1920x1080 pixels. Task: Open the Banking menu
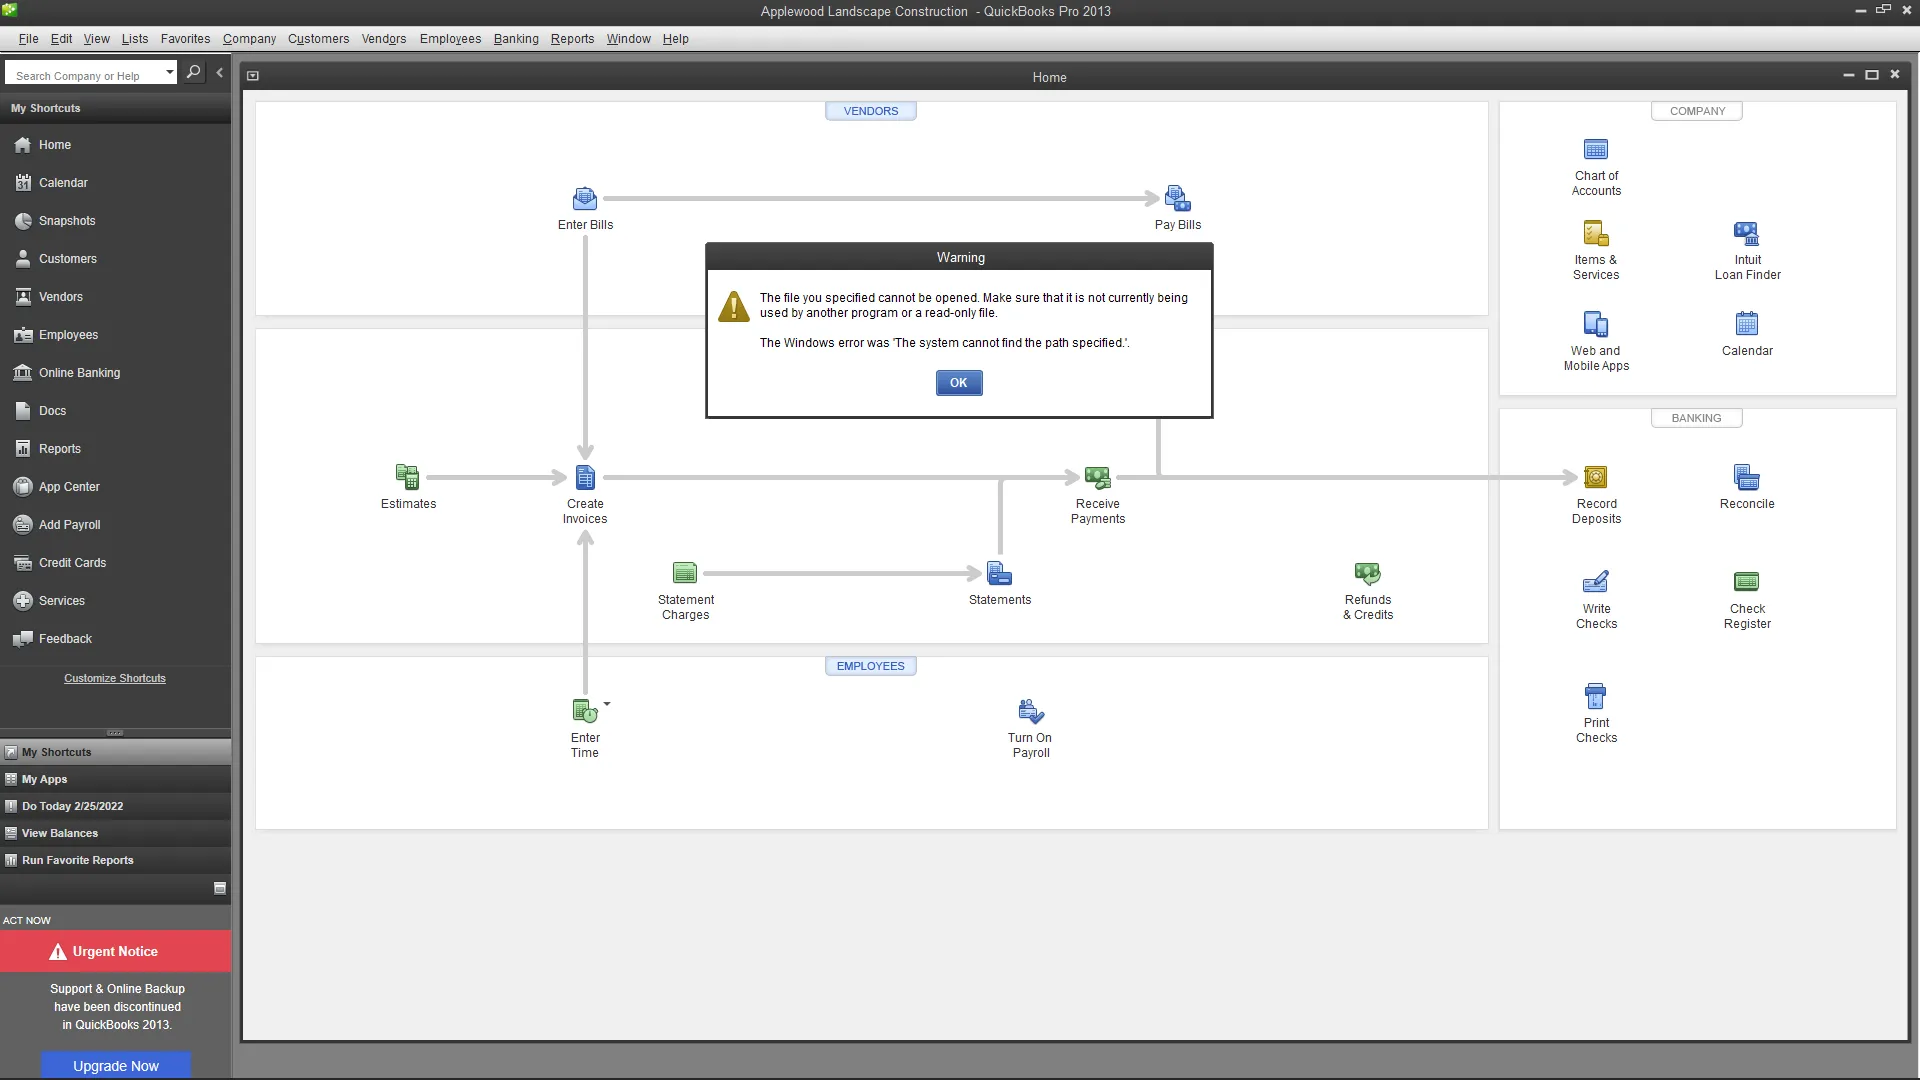click(x=516, y=39)
